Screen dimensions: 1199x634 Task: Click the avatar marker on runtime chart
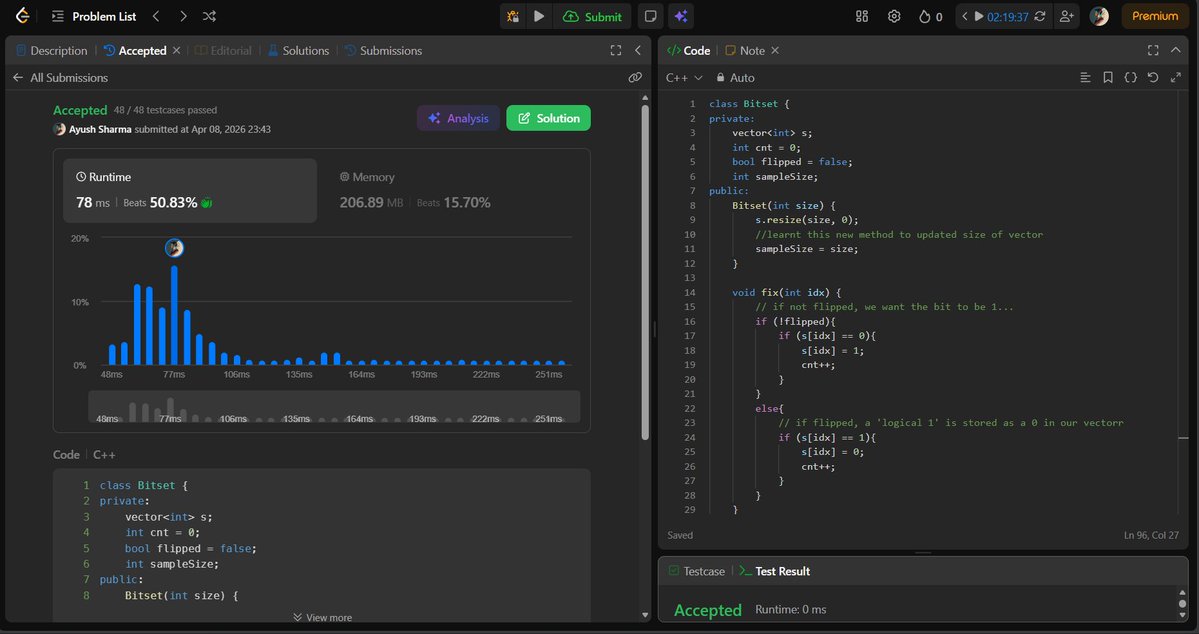click(174, 248)
